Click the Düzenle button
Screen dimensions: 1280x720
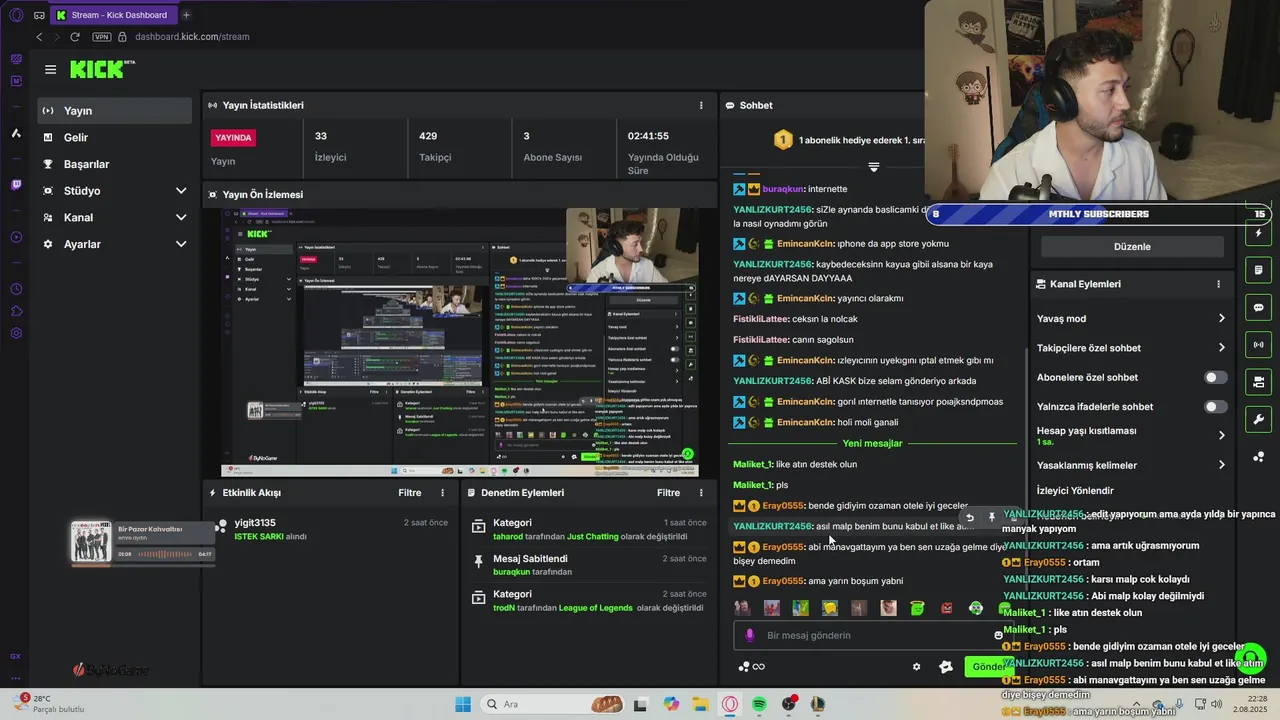pyautogui.click(x=1132, y=247)
